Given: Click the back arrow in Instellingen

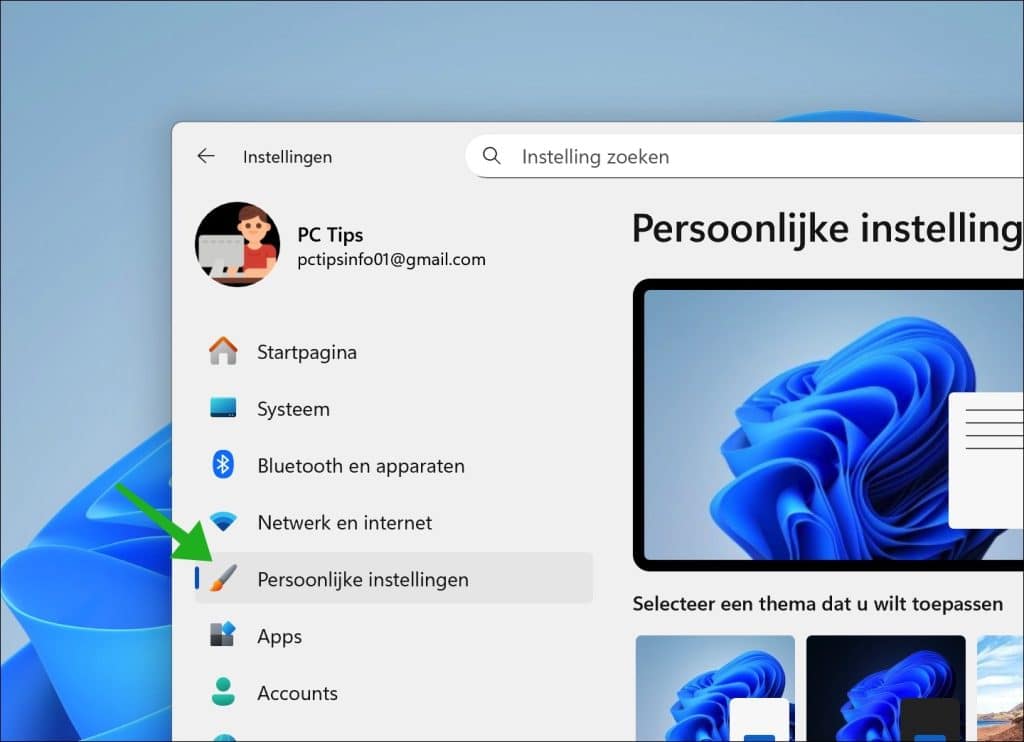Looking at the screenshot, I should (205, 156).
